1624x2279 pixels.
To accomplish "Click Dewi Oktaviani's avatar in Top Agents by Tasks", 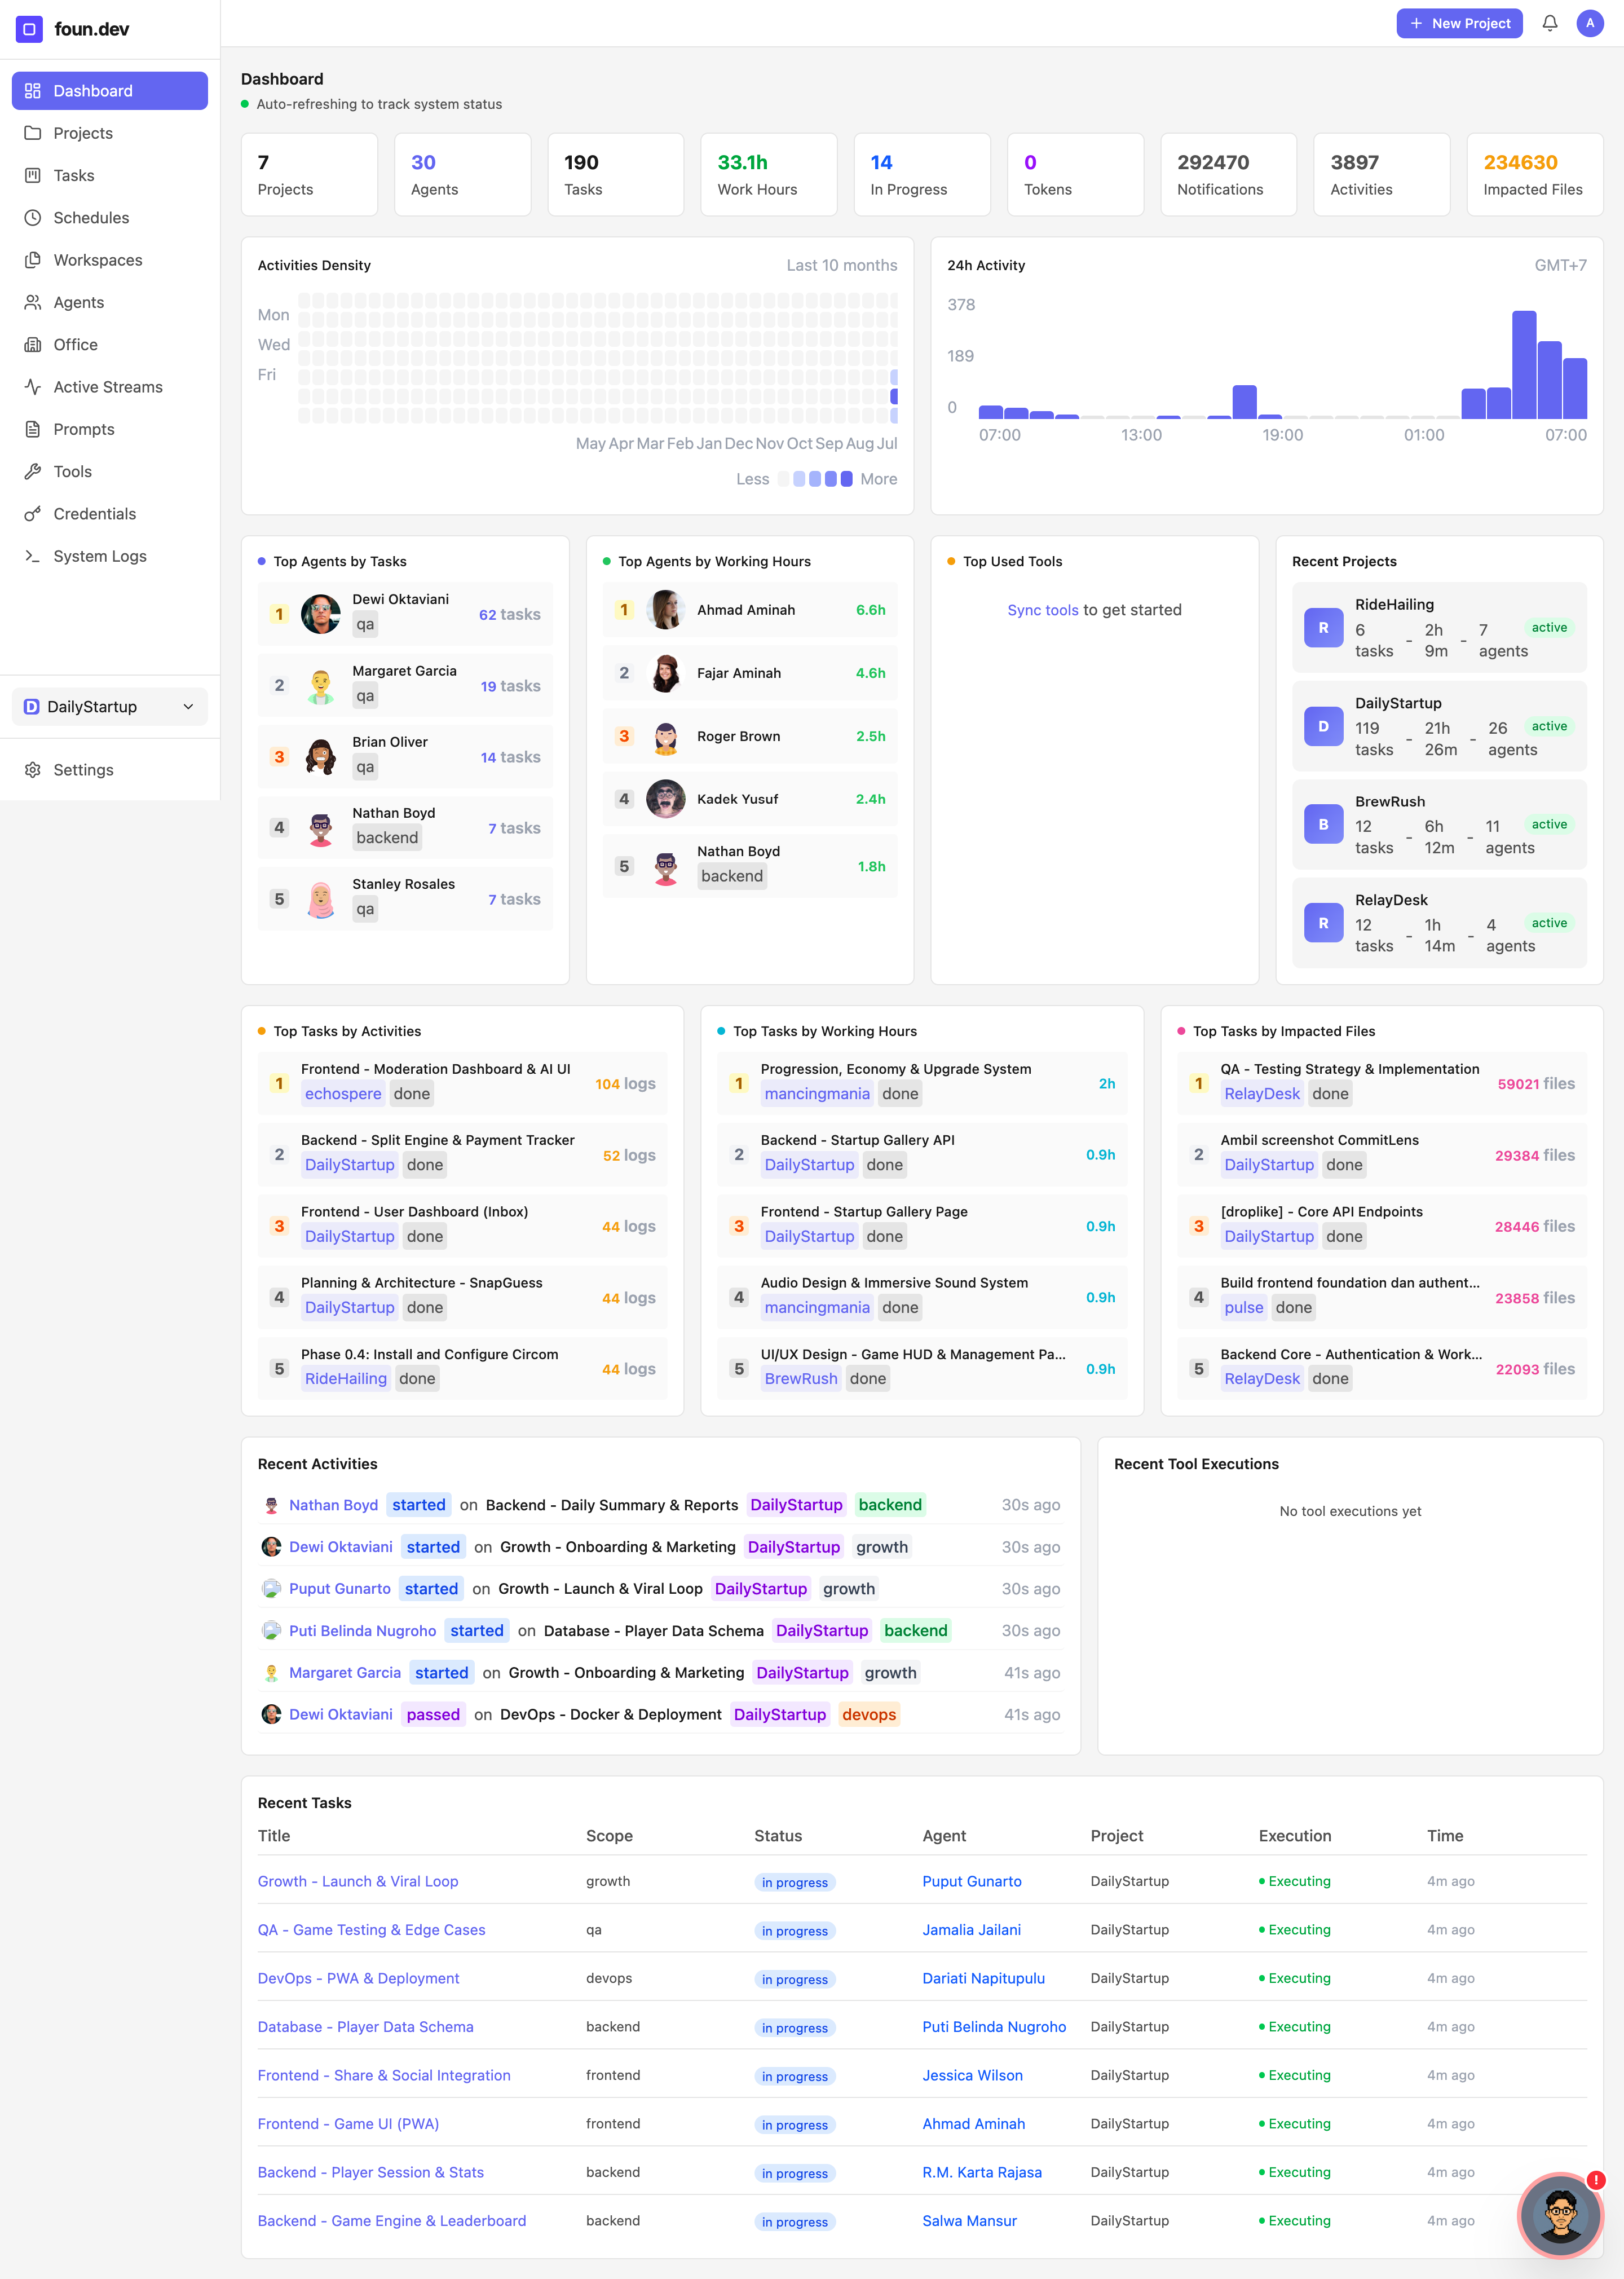I will pyautogui.click(x=320, y=614).
